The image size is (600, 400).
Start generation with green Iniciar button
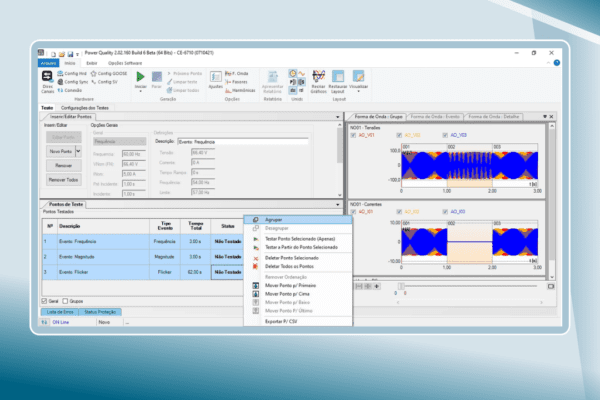tap(140, 77)
